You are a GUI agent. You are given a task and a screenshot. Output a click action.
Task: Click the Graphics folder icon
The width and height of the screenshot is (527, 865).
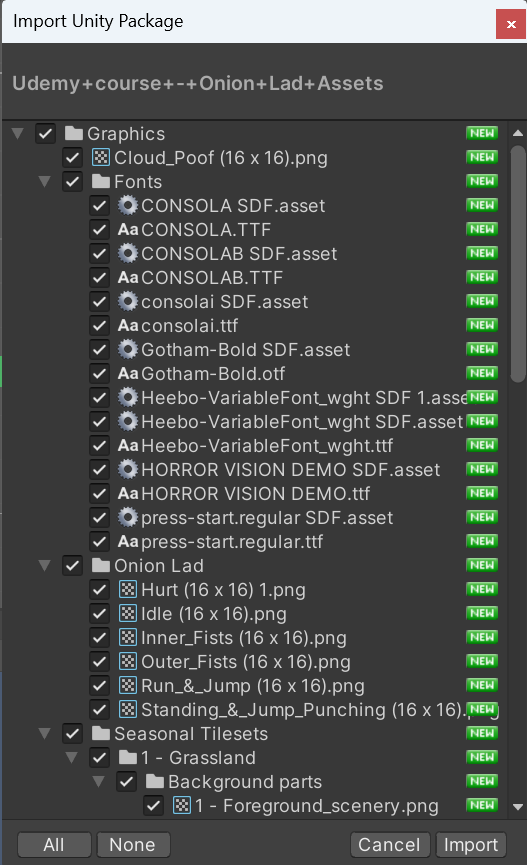click(x=74, y=134)
